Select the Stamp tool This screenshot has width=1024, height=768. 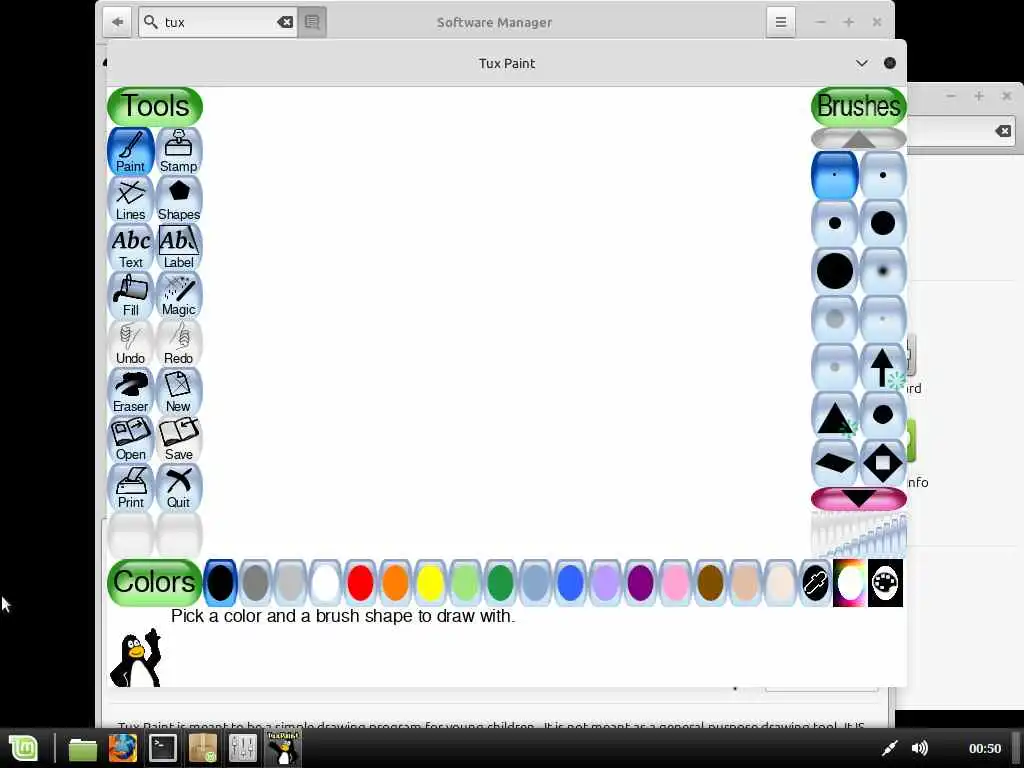[179, 152]
